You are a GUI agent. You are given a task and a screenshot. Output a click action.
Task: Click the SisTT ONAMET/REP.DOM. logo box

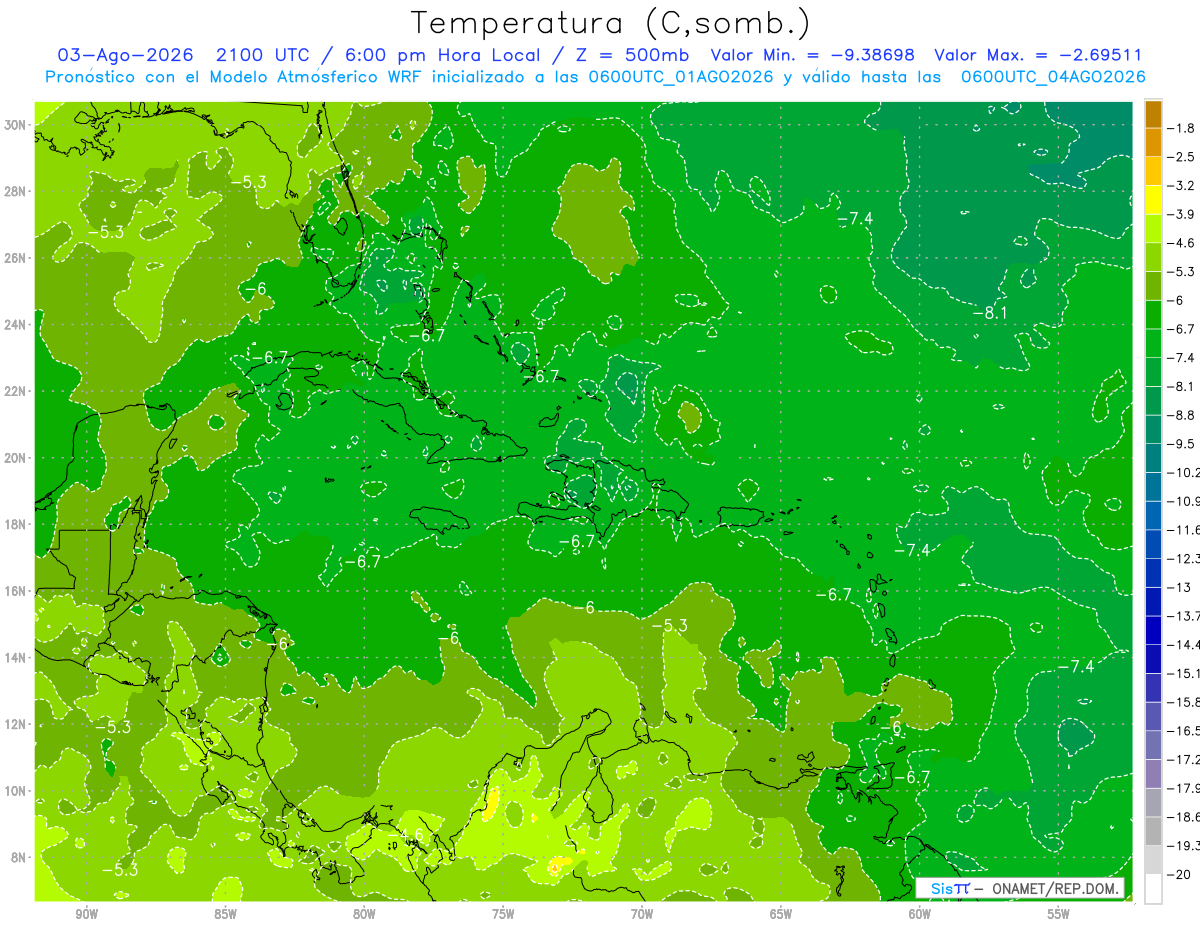[1020, 888]
